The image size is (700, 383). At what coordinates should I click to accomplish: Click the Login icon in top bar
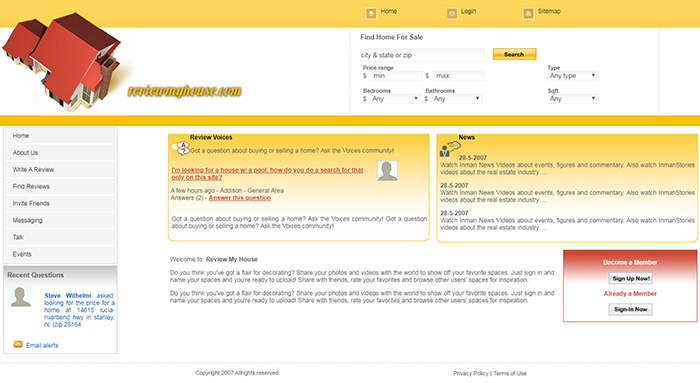(452, 13)
